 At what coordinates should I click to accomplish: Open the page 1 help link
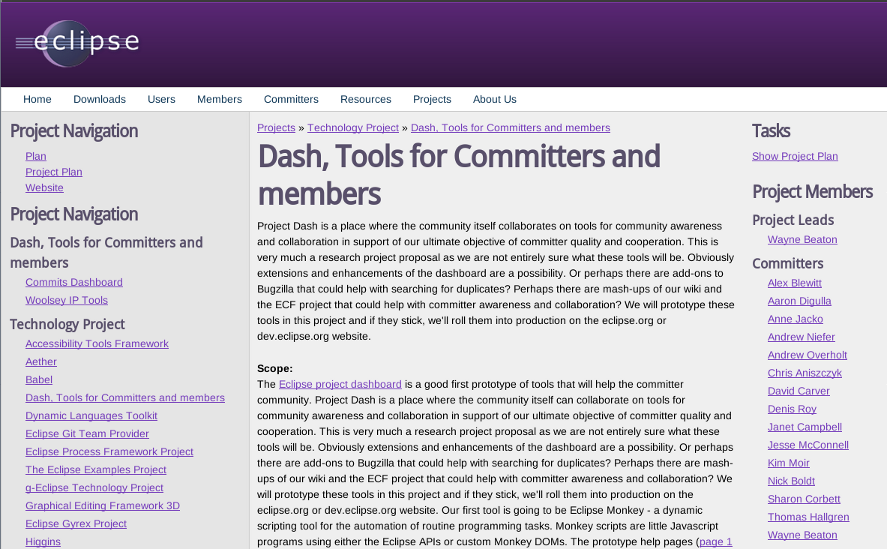click(716, 542)
